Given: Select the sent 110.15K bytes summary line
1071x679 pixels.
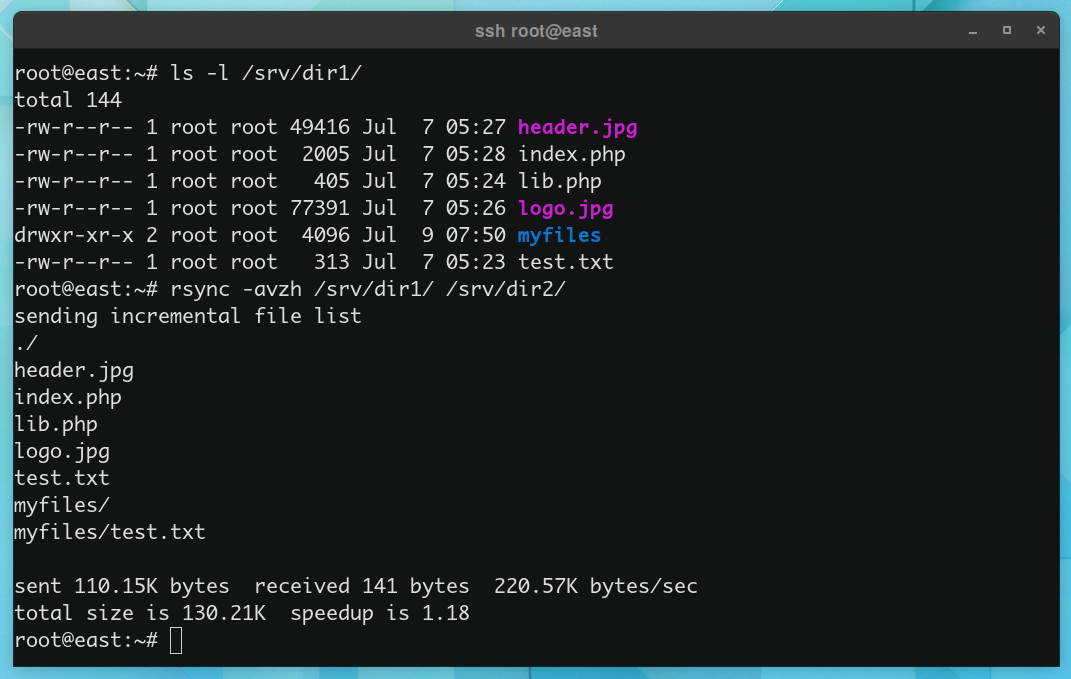Looking at the screenshot, I should tap(120, 586).
